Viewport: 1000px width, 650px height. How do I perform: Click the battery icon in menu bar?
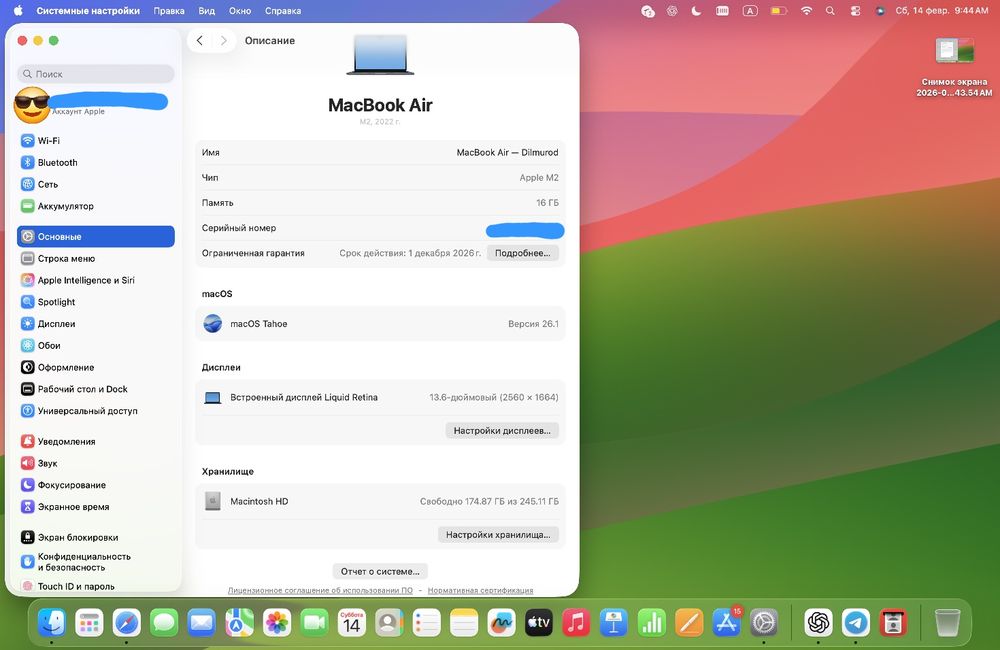click(x=779, y=11)
